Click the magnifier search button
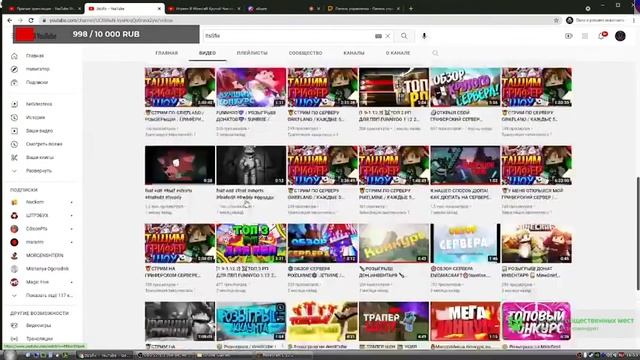640x360 pixels. point(404,36)
